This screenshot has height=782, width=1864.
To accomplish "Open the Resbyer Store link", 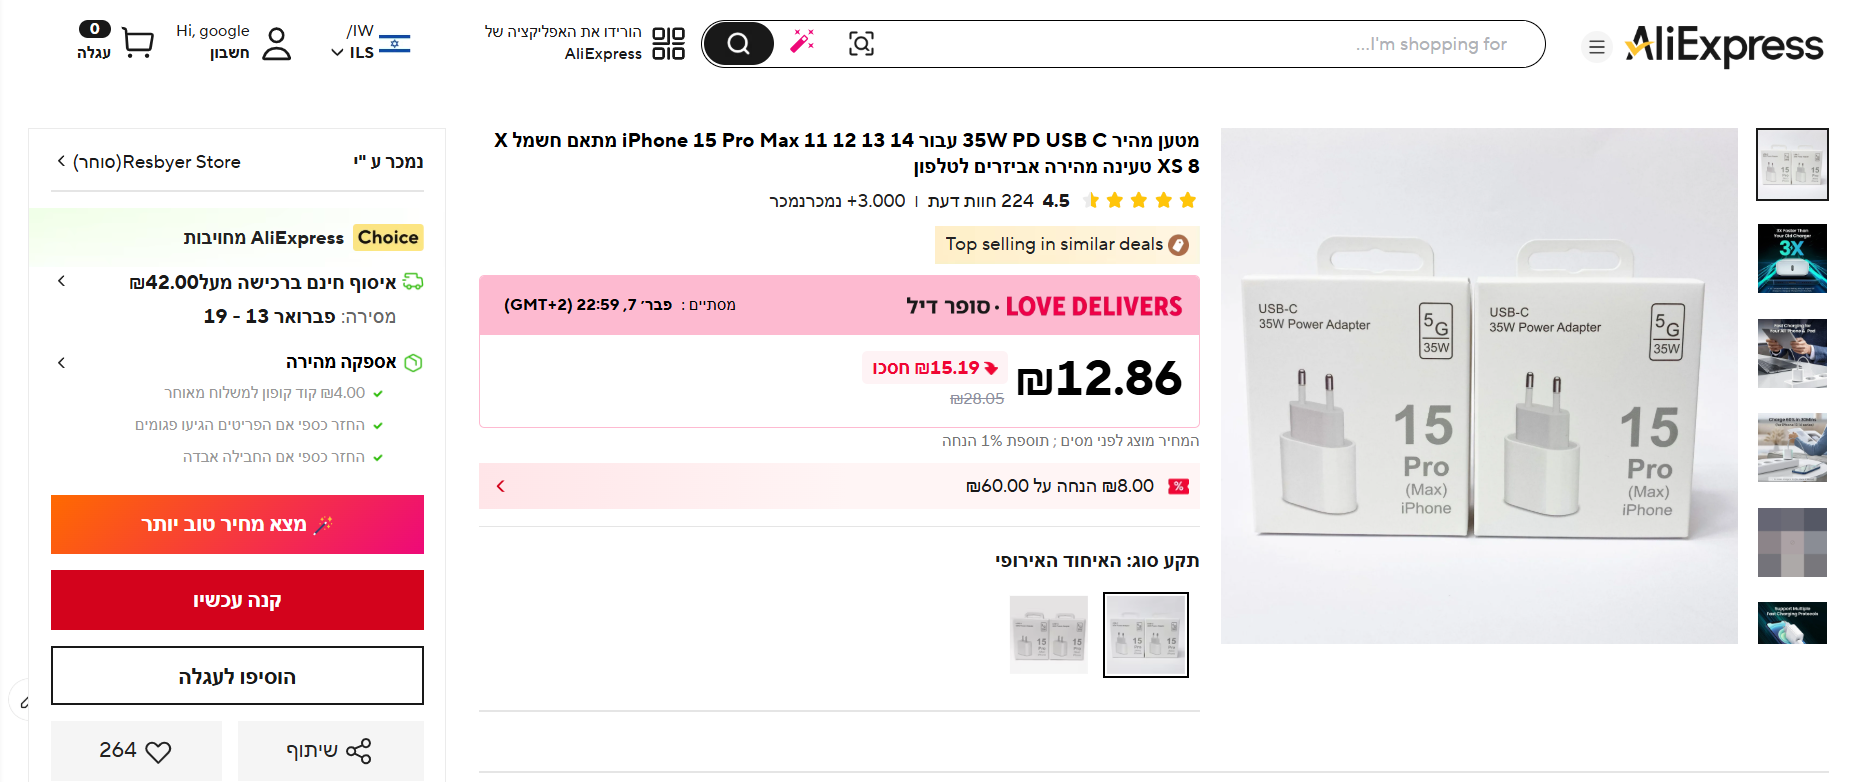I will [150, 162].
